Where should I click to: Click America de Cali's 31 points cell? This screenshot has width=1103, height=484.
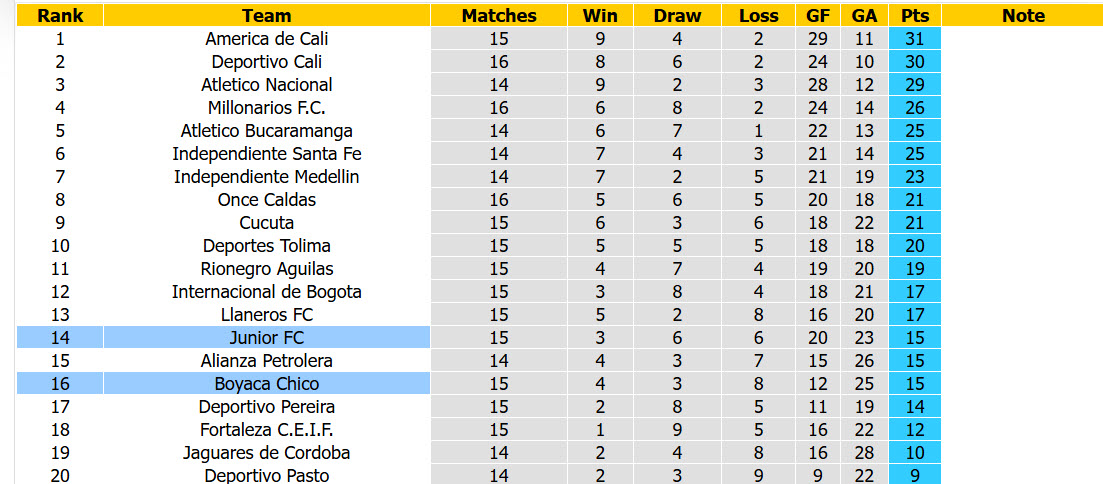915,39
